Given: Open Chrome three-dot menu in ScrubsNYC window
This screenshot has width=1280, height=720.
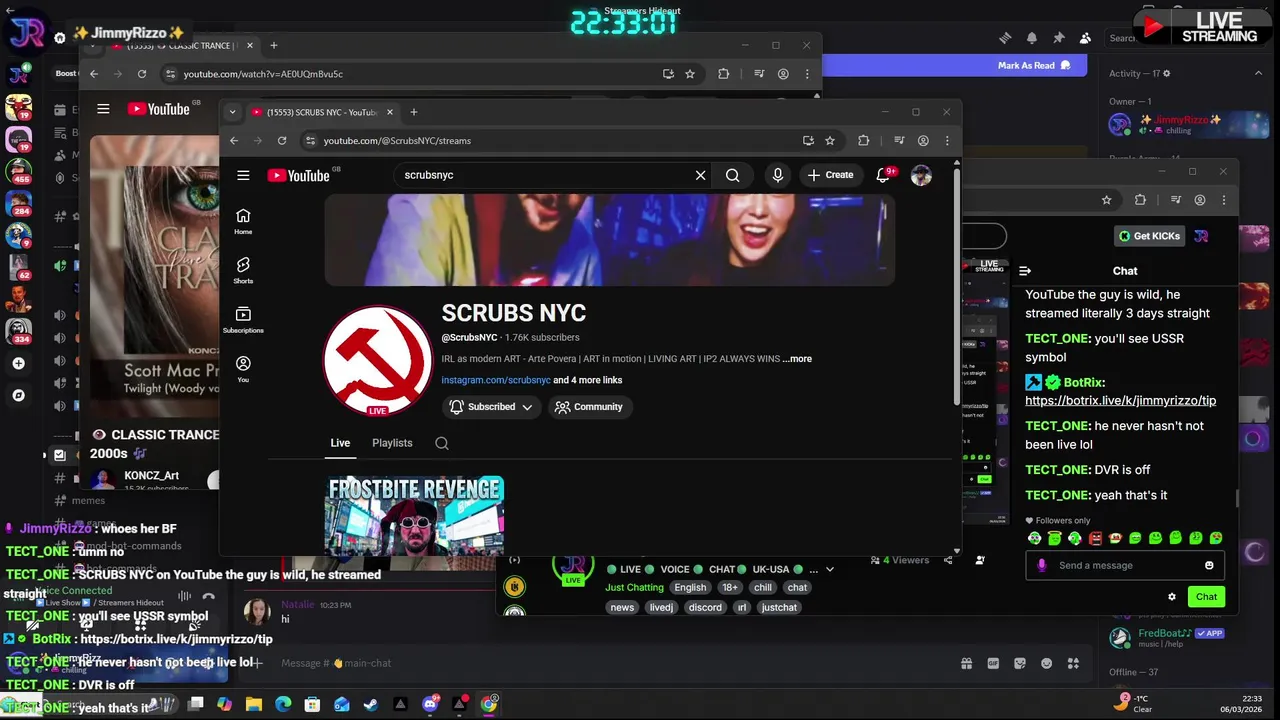Looking at the screenshot, I should (947, 141).
